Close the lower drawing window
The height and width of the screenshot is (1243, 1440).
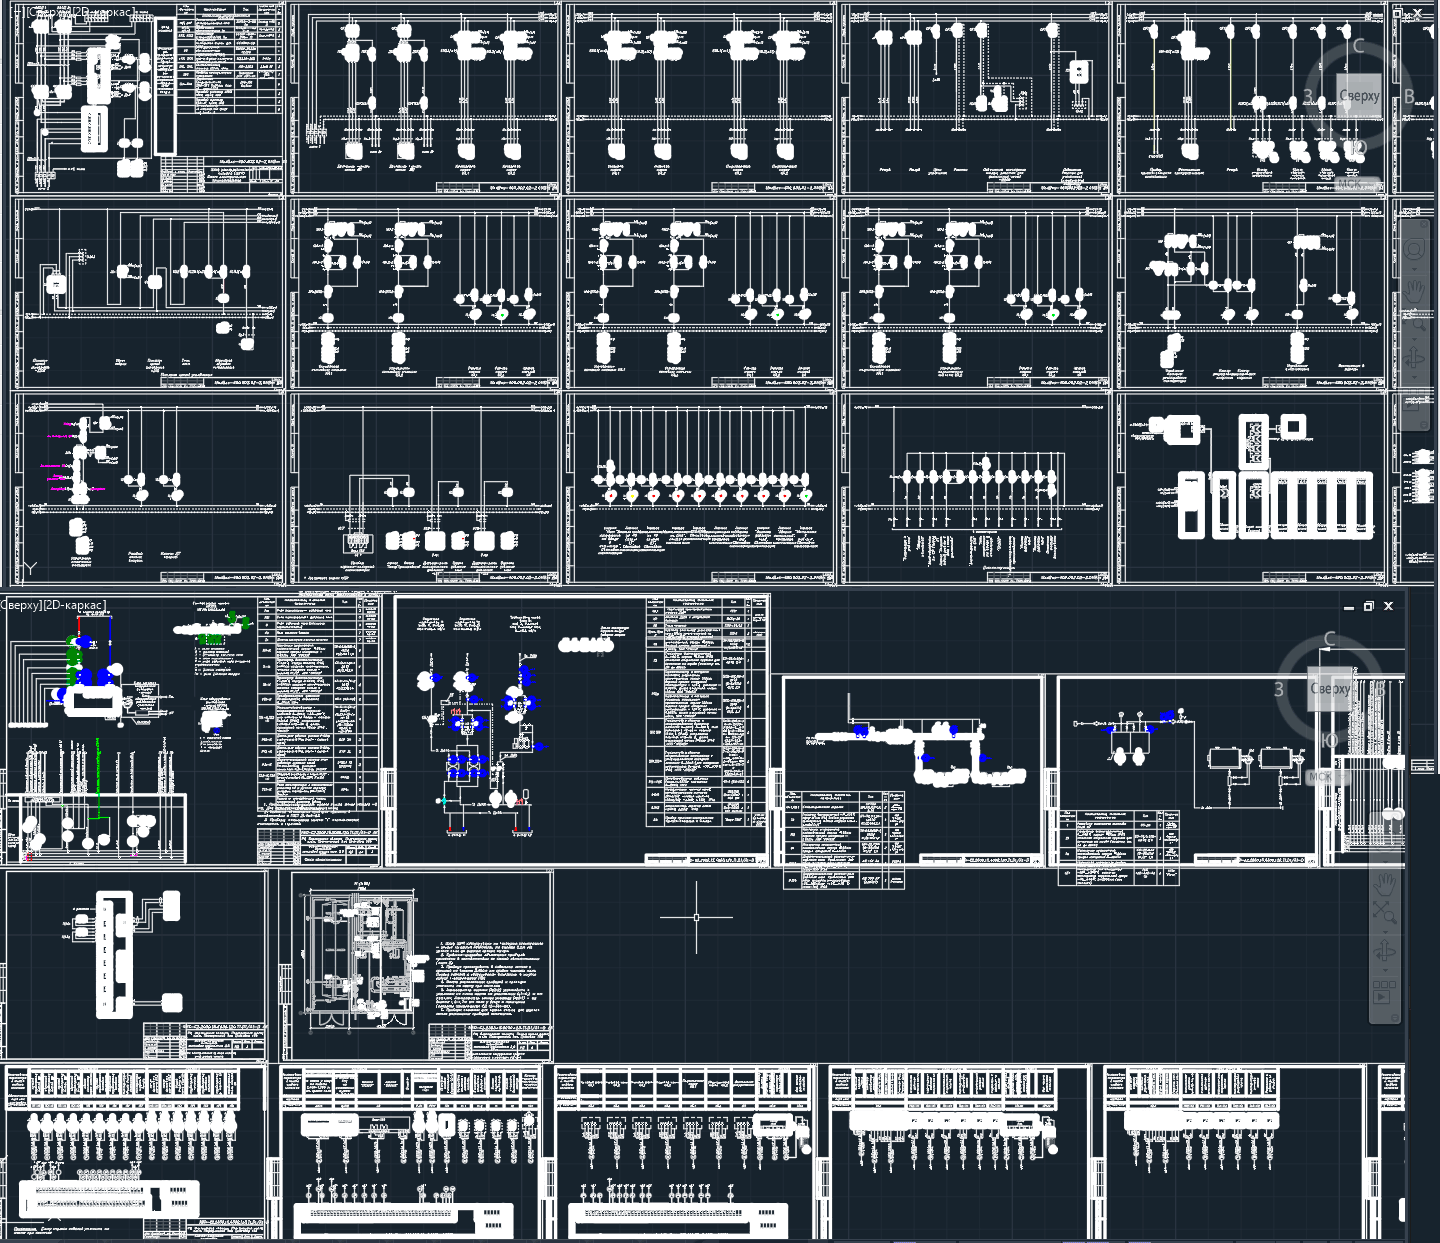click(x=1389, y=606)
